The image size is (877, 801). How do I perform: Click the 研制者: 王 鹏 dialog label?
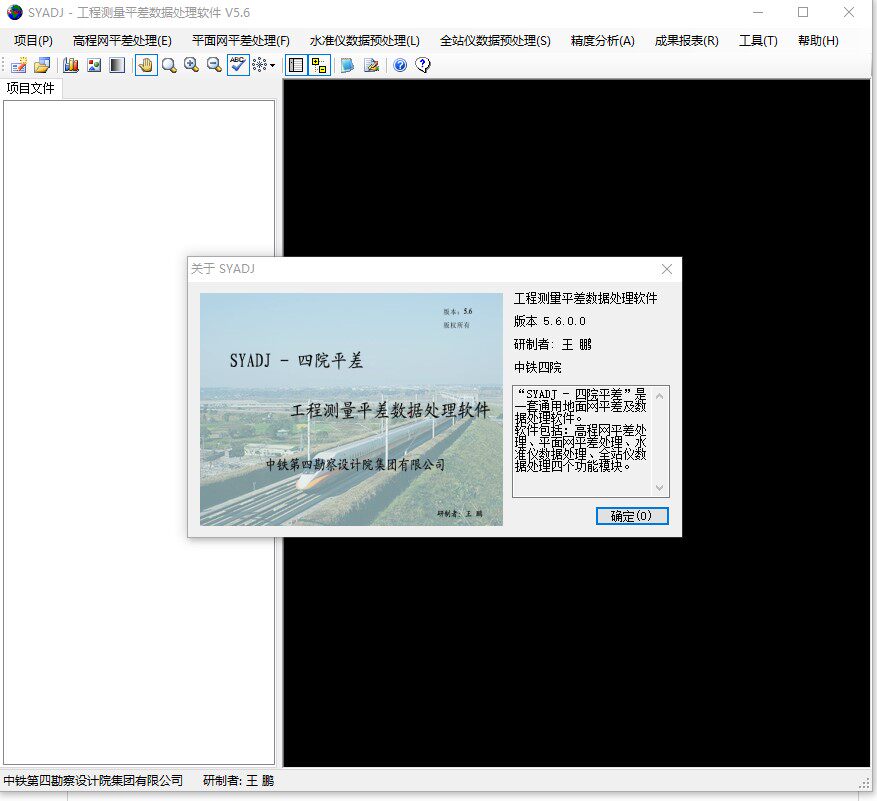click(553, 344)
